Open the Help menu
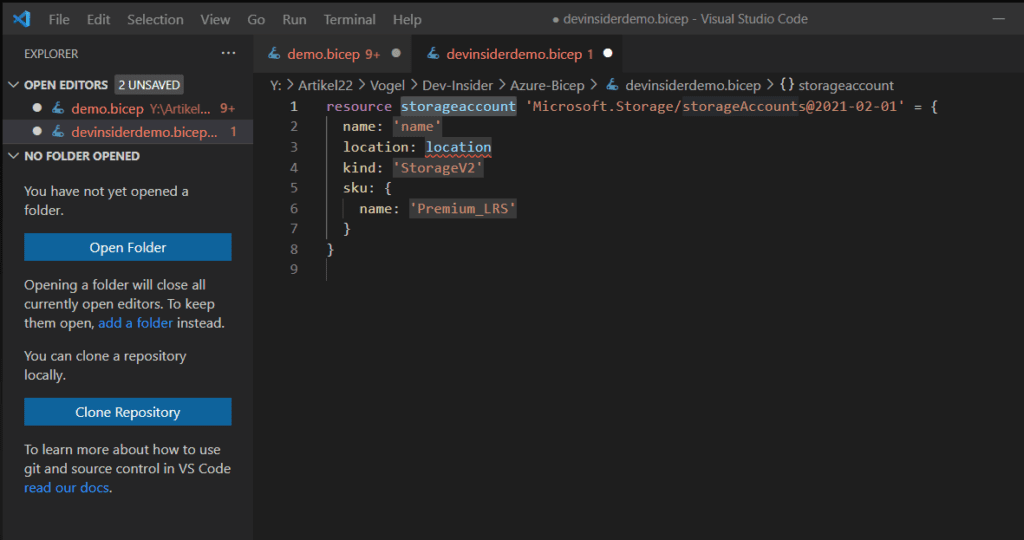1024x540 pixels. click(x=407, y=20)
